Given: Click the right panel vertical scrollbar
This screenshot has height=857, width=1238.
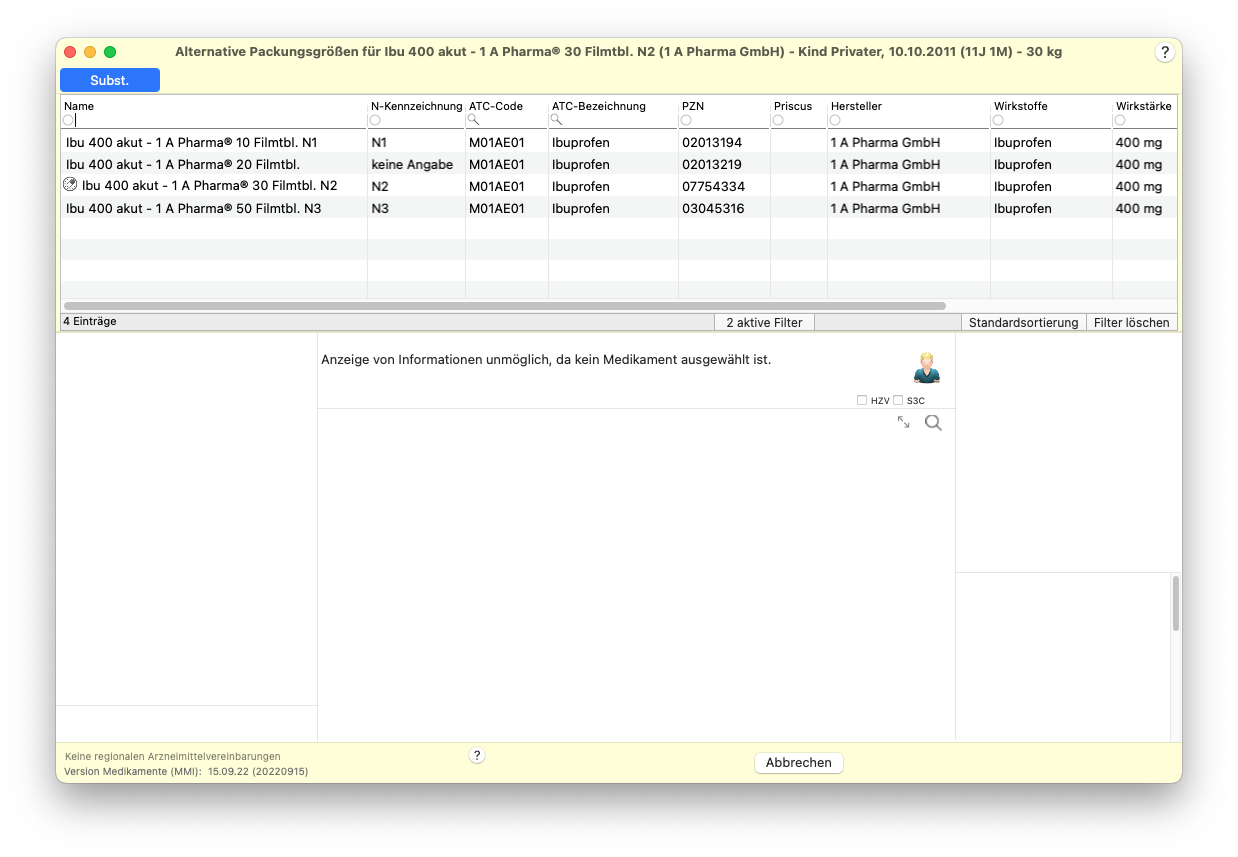Looking at the screenshot, I should click(x=1176, y=603).
